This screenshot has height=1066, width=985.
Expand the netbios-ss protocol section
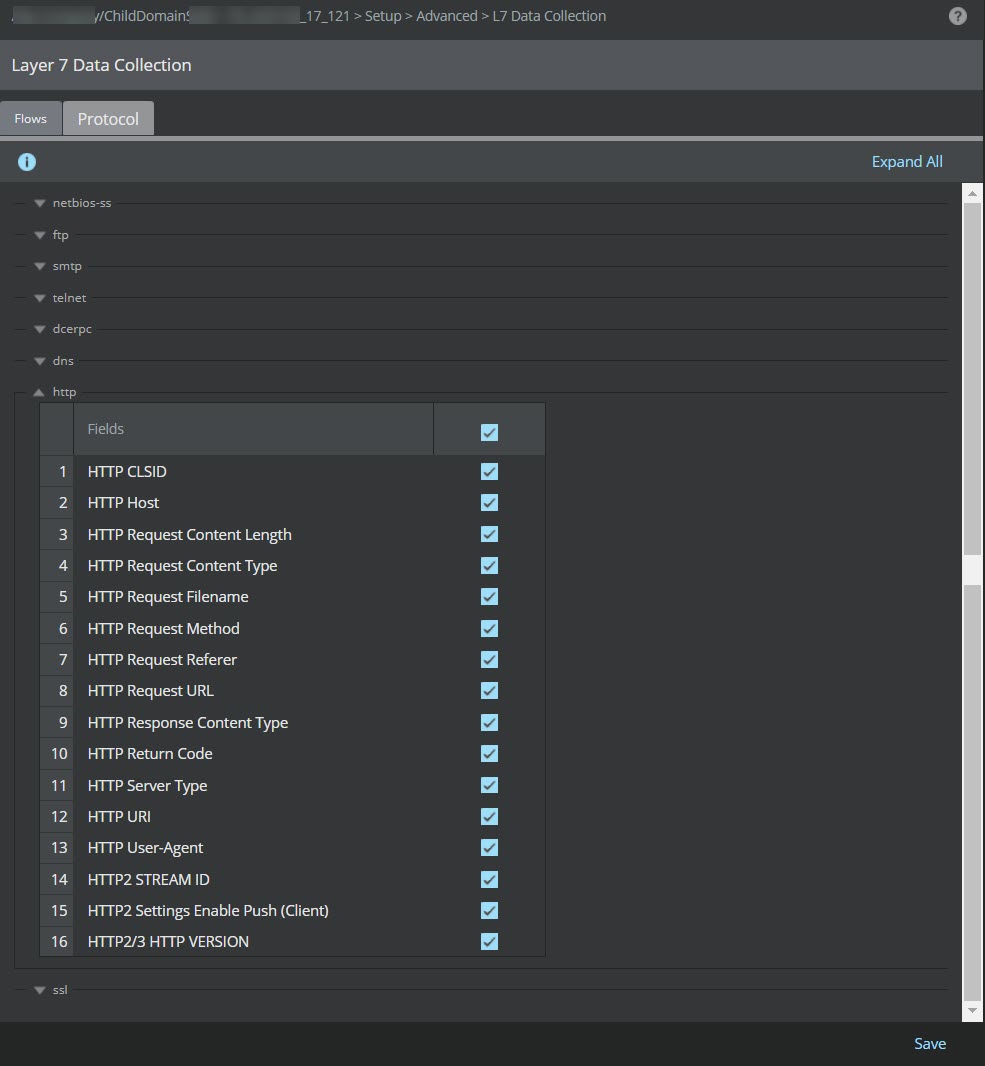click(39, 203)
